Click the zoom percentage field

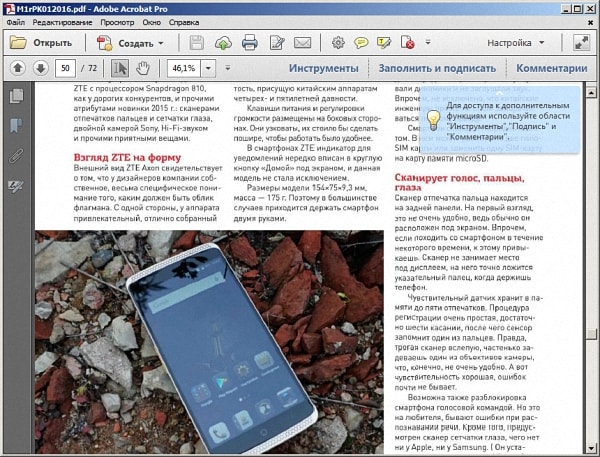point(184,68)
